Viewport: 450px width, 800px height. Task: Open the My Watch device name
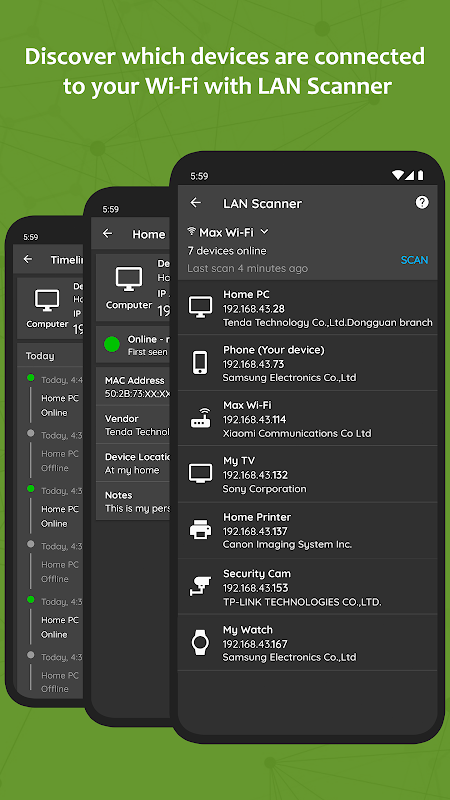[248, 630]
